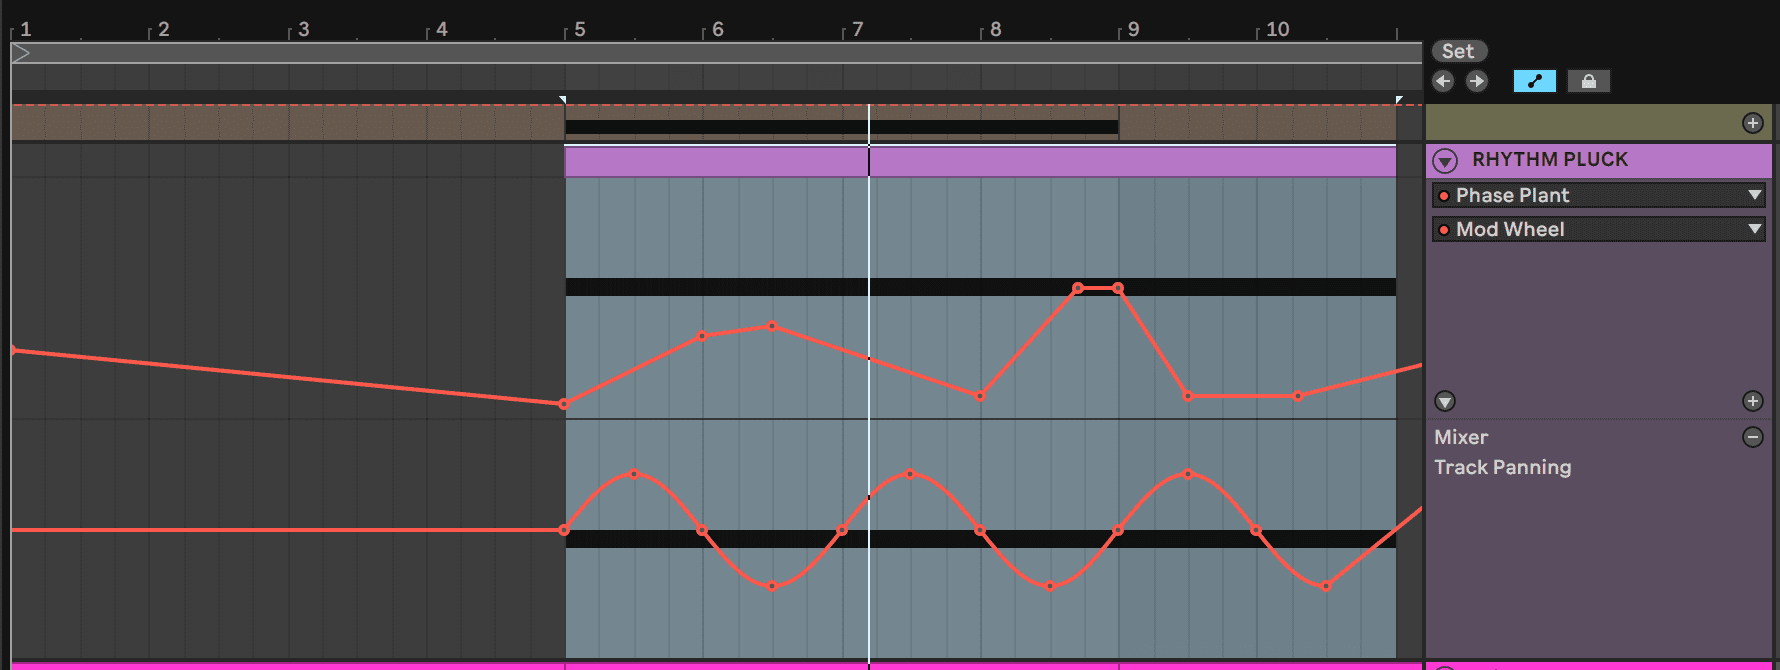The image size is (1780, 670).
Task: Click arrangement start play marker in scrub area
Action: [x=21, y=53]
